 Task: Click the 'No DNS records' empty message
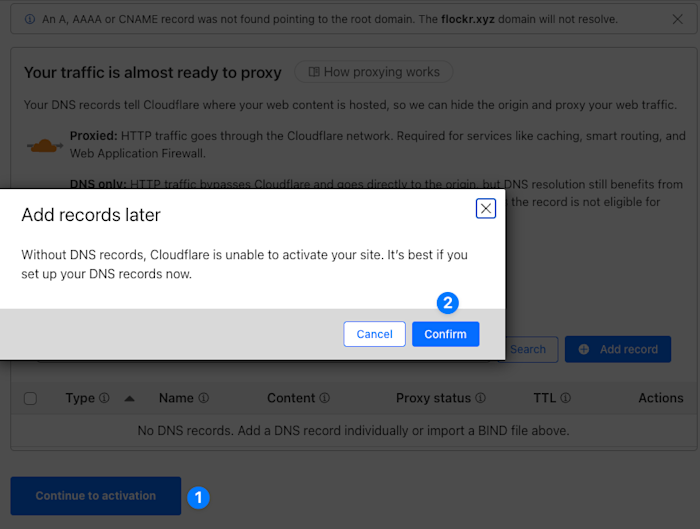(354, 431)
